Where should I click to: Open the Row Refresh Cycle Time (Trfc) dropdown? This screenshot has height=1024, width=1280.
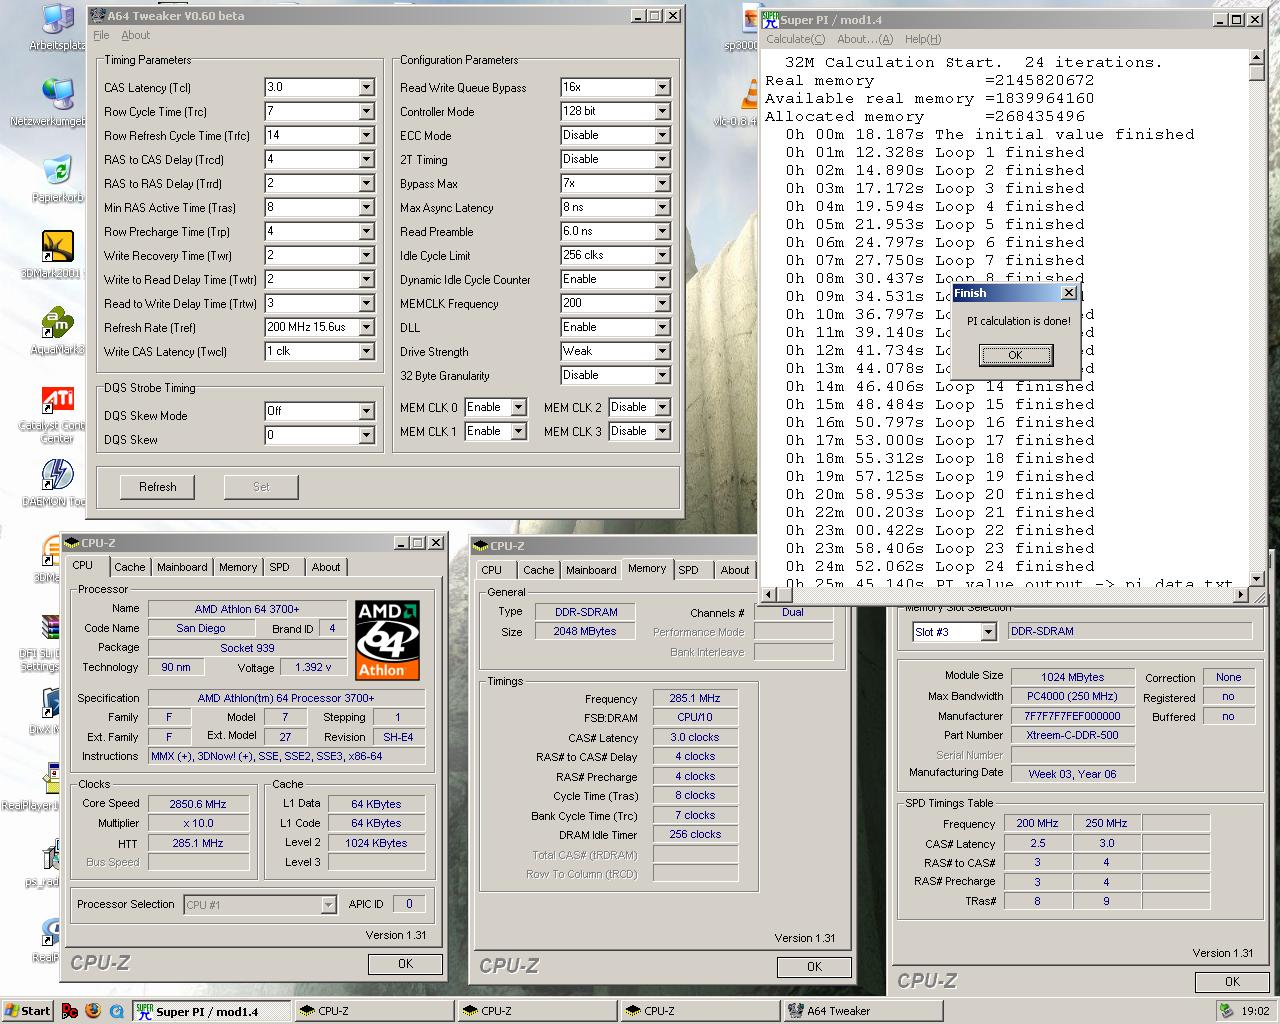[x=366, y=135]
